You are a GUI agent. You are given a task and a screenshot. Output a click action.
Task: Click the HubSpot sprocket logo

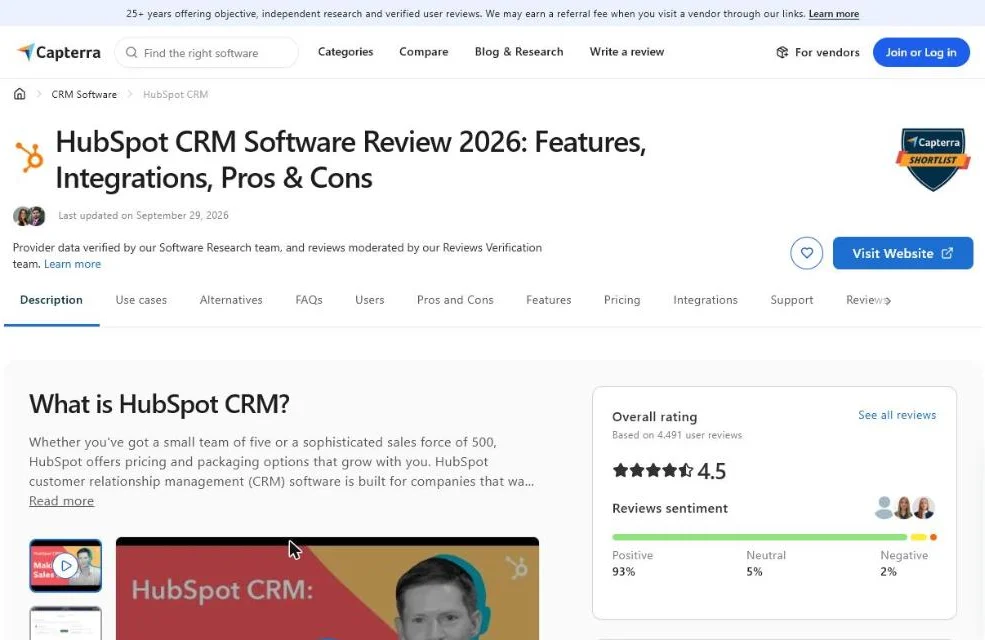(x=30, y=157)
